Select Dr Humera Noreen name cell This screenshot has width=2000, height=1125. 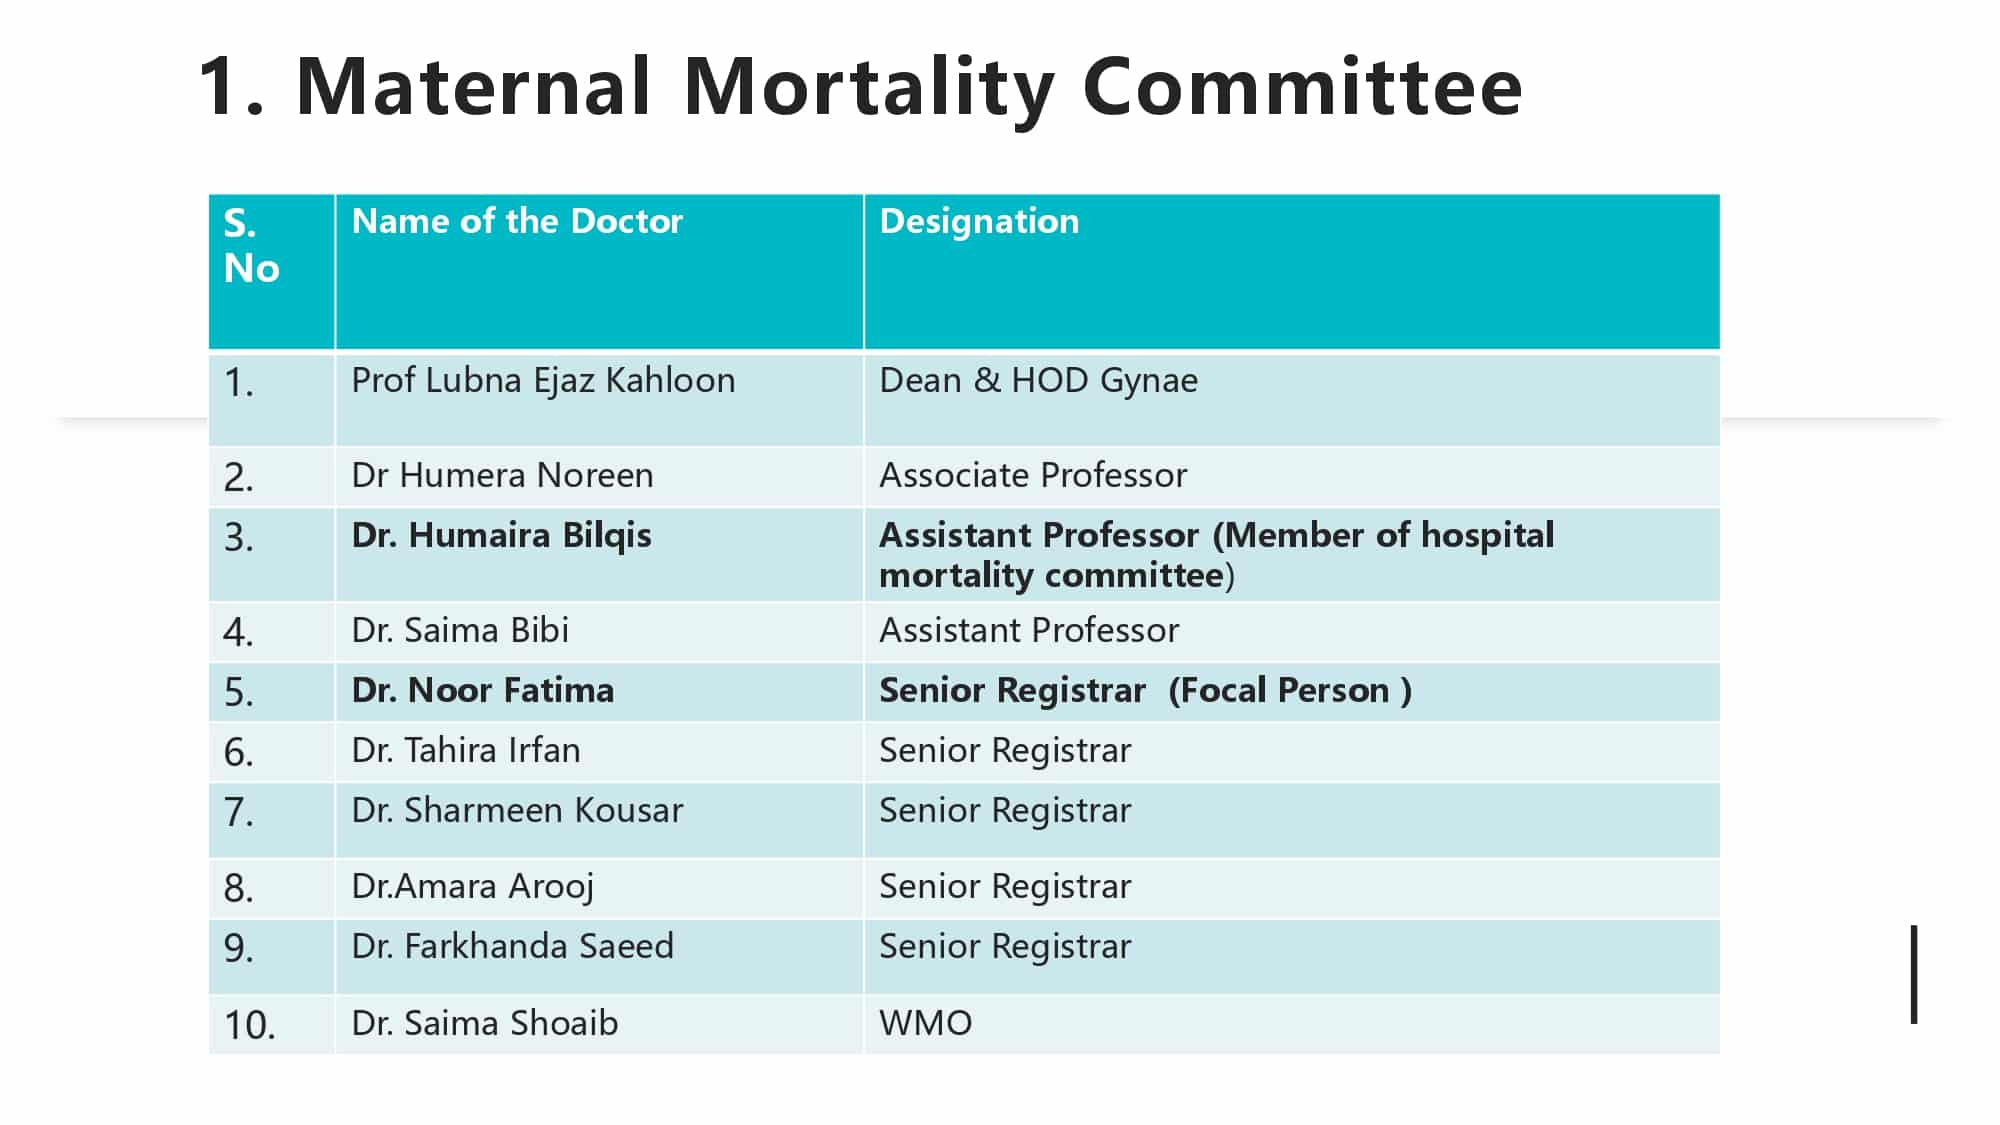click(x=599, y=476)
